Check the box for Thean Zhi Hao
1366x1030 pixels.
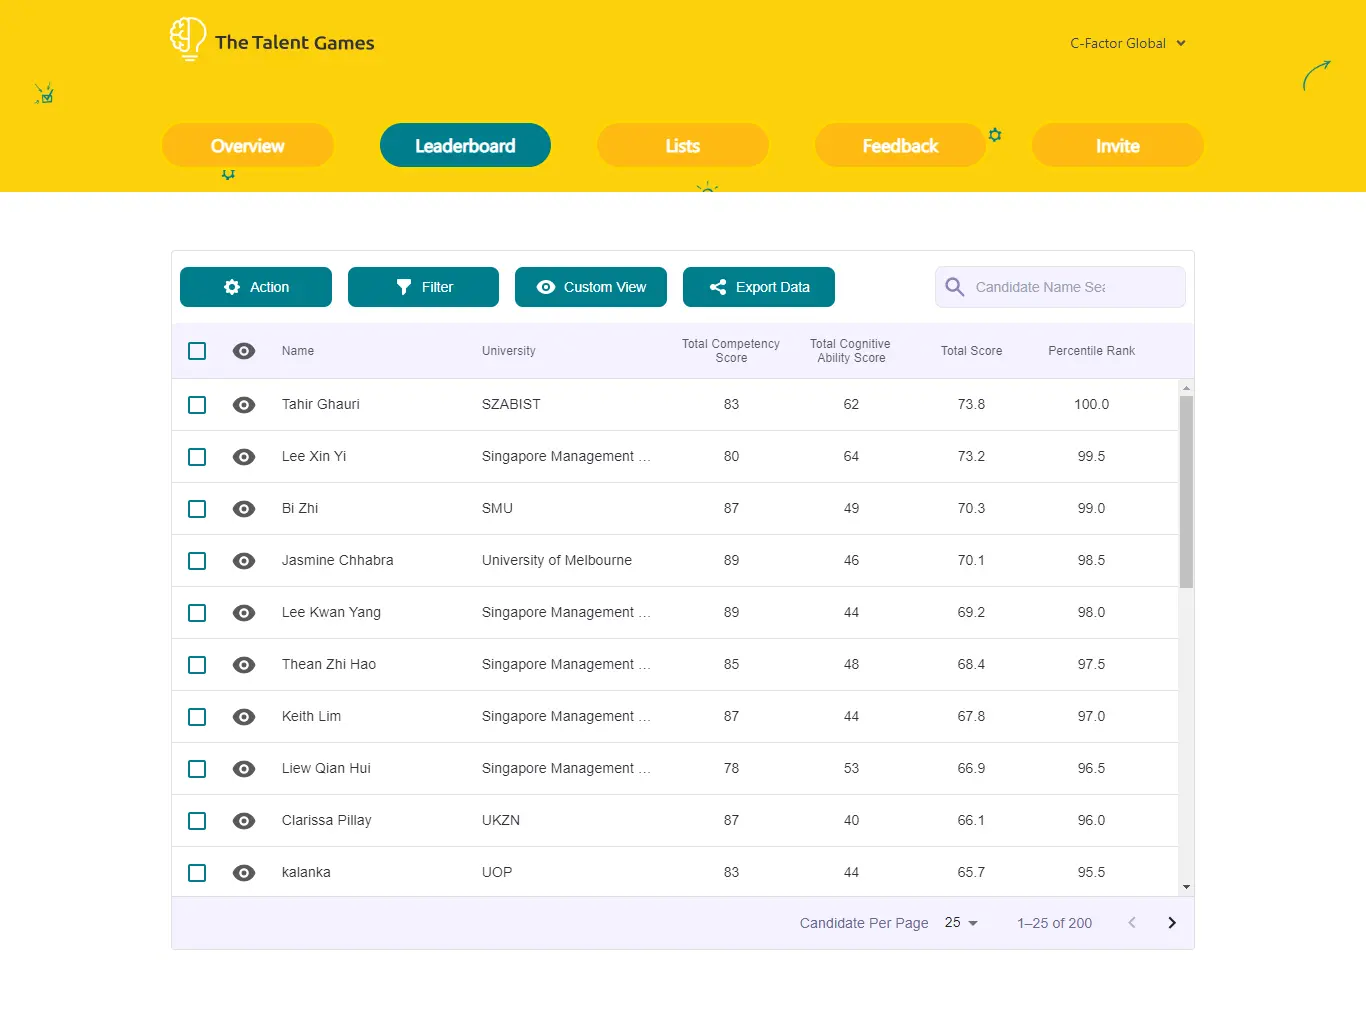197,665
